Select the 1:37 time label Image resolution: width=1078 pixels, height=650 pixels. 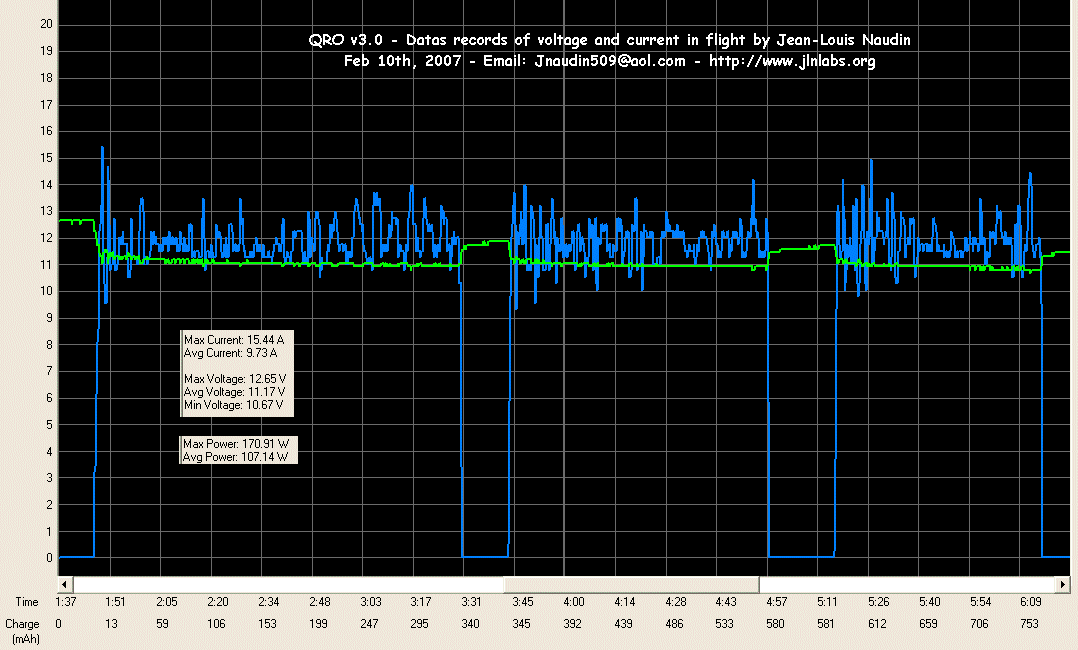click(x=65, y=602)
